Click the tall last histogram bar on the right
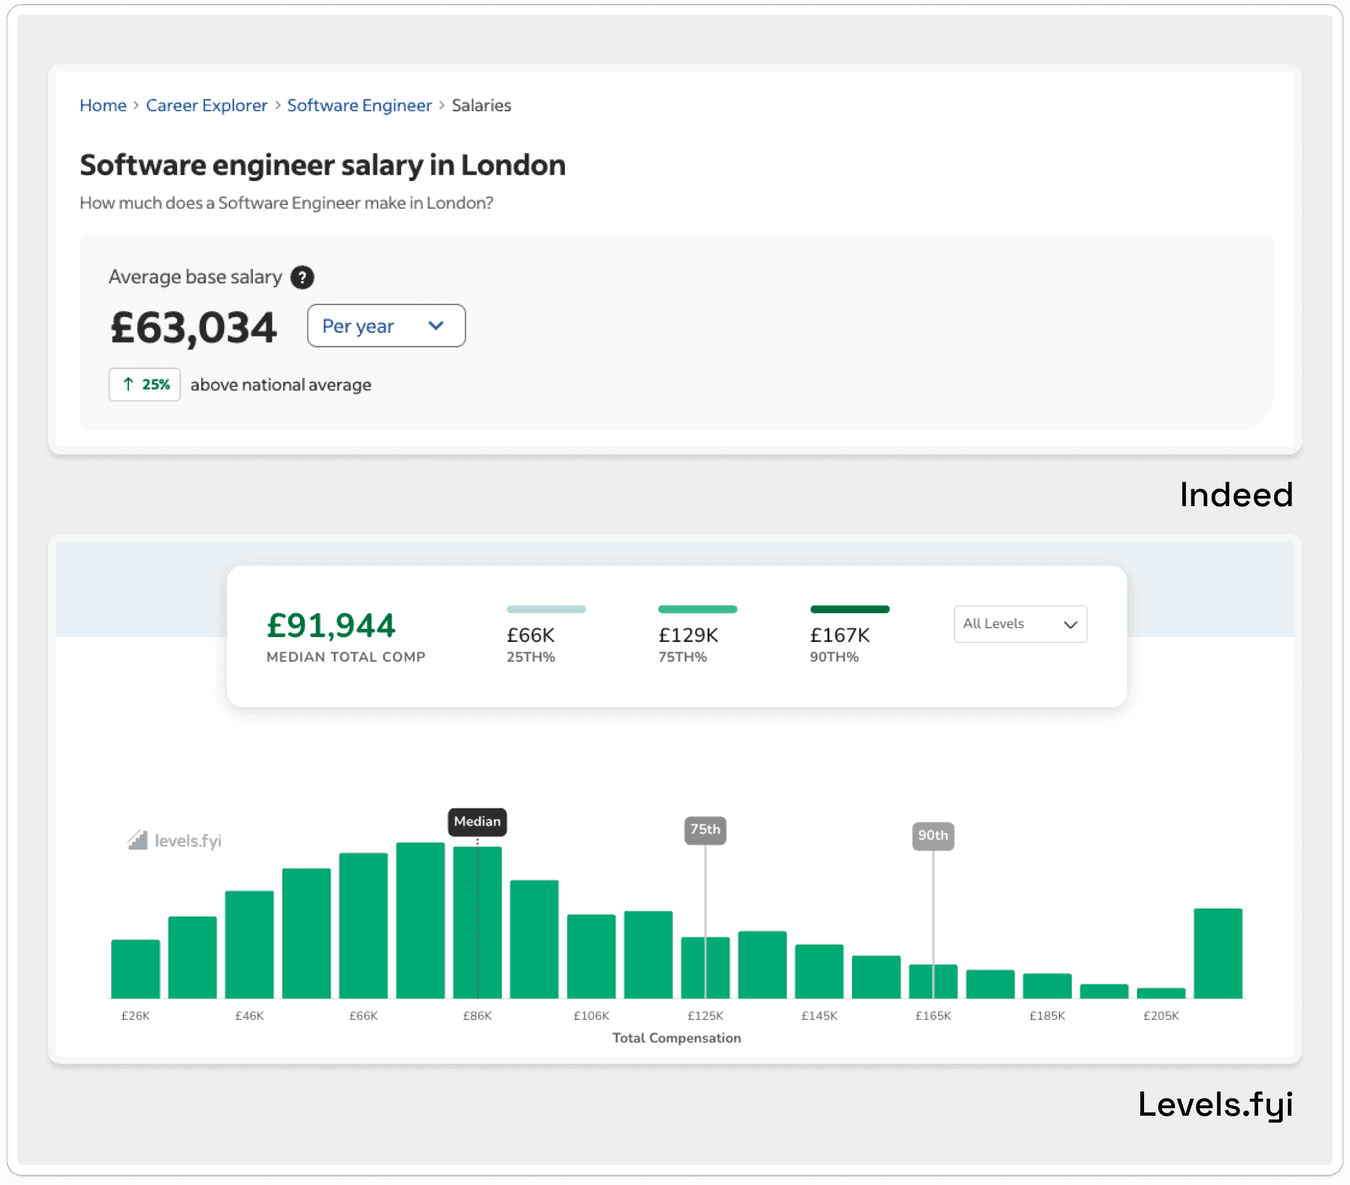 tap(1218, 953)
